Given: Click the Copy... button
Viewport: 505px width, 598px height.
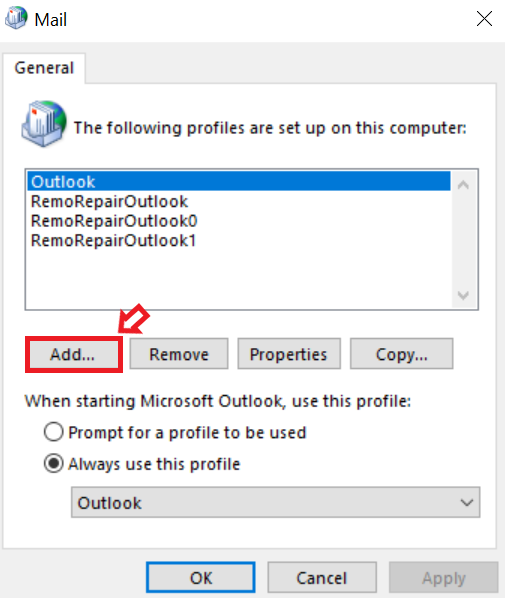Looking at the screenshot, I should point(402,354).
